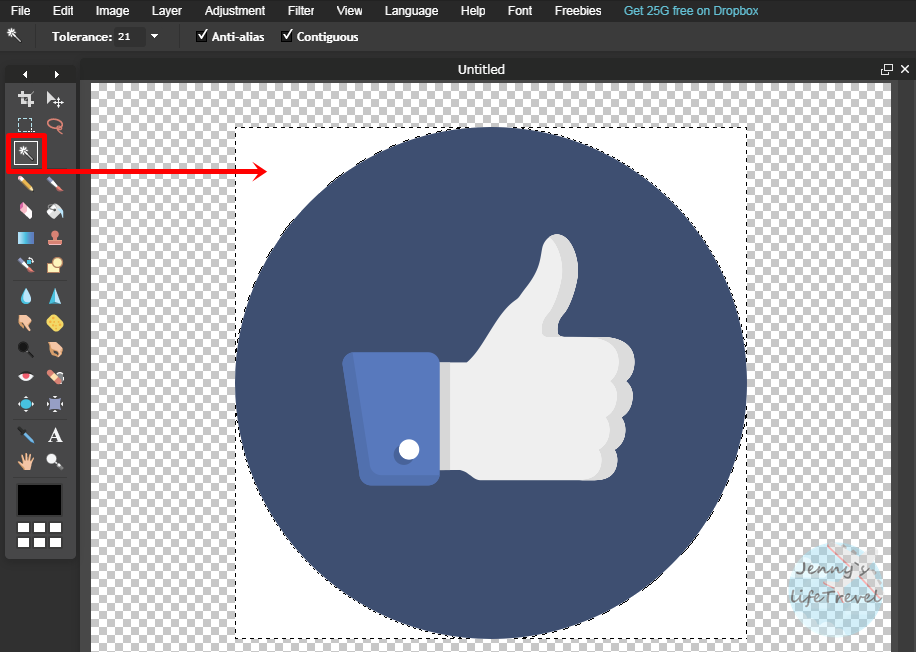This screenshot has width=916, height=652.
Task: Select the Burn hand tool
Action: pos(55,349)
